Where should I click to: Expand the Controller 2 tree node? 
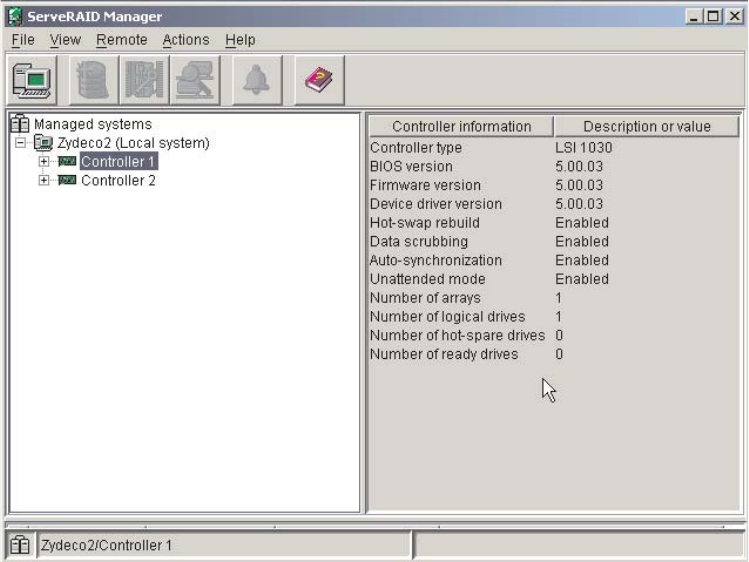43,181
